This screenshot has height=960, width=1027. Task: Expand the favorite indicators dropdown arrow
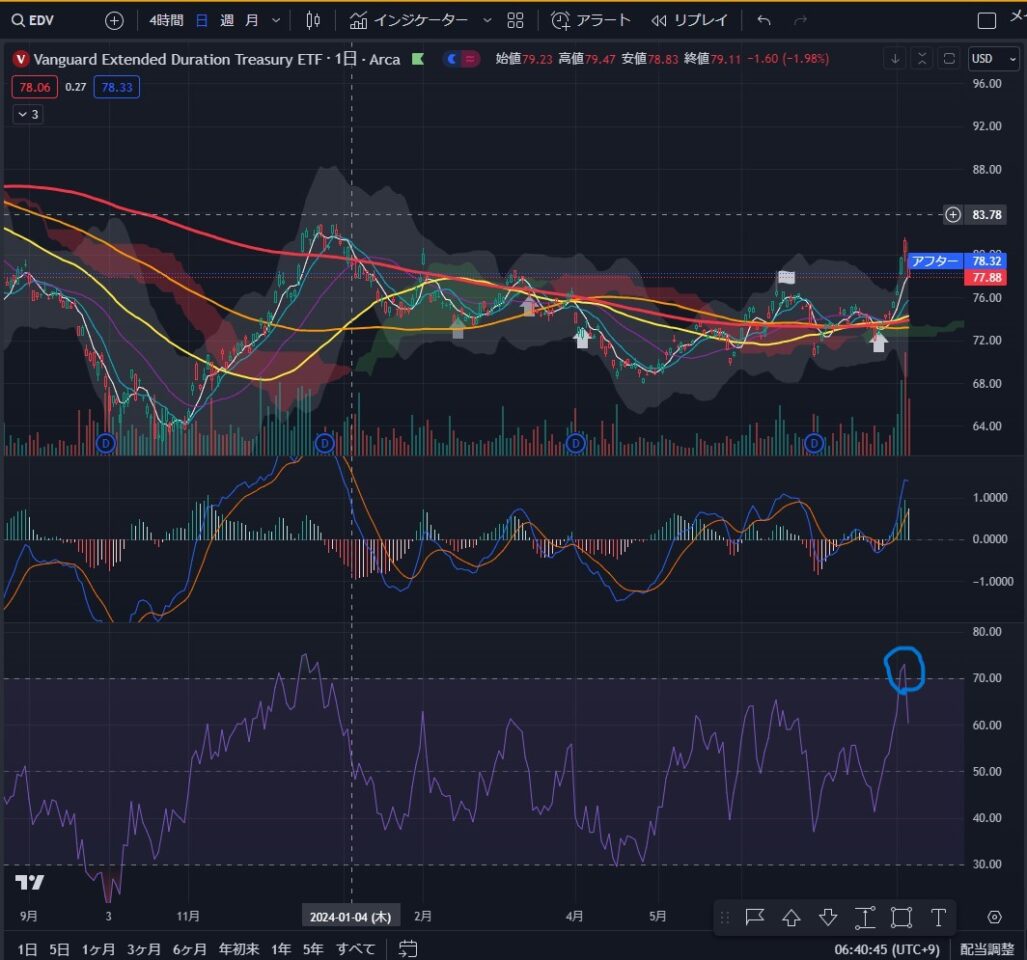(x=487, y=20)
